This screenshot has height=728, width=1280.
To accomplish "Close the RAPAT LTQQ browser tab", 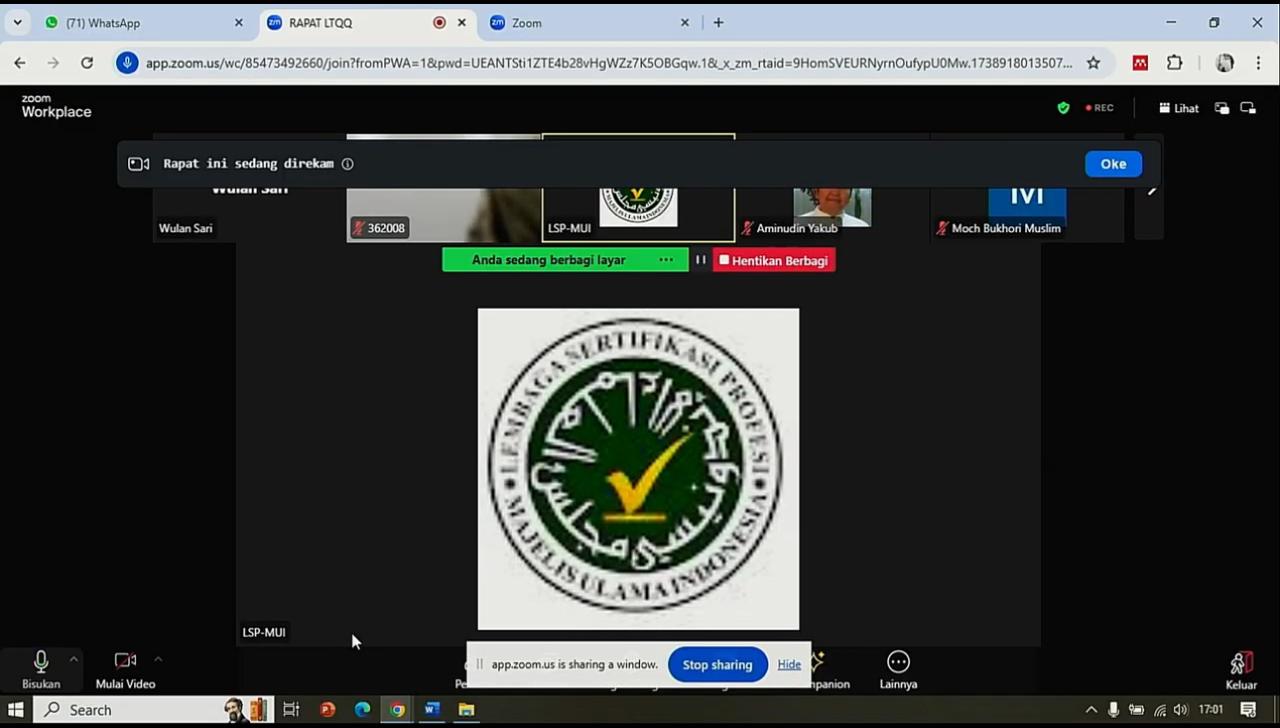I will tap(462, 23).
